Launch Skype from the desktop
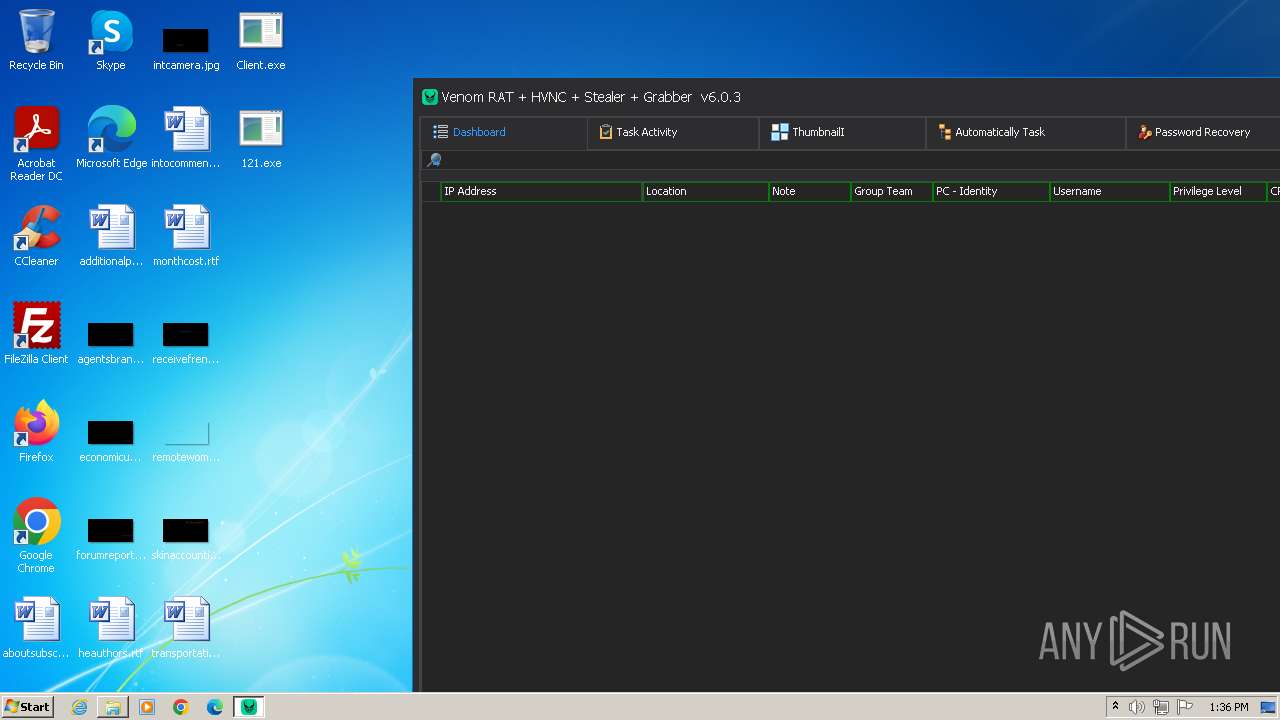The image size is (1280, 720). (x=111, y=41)
